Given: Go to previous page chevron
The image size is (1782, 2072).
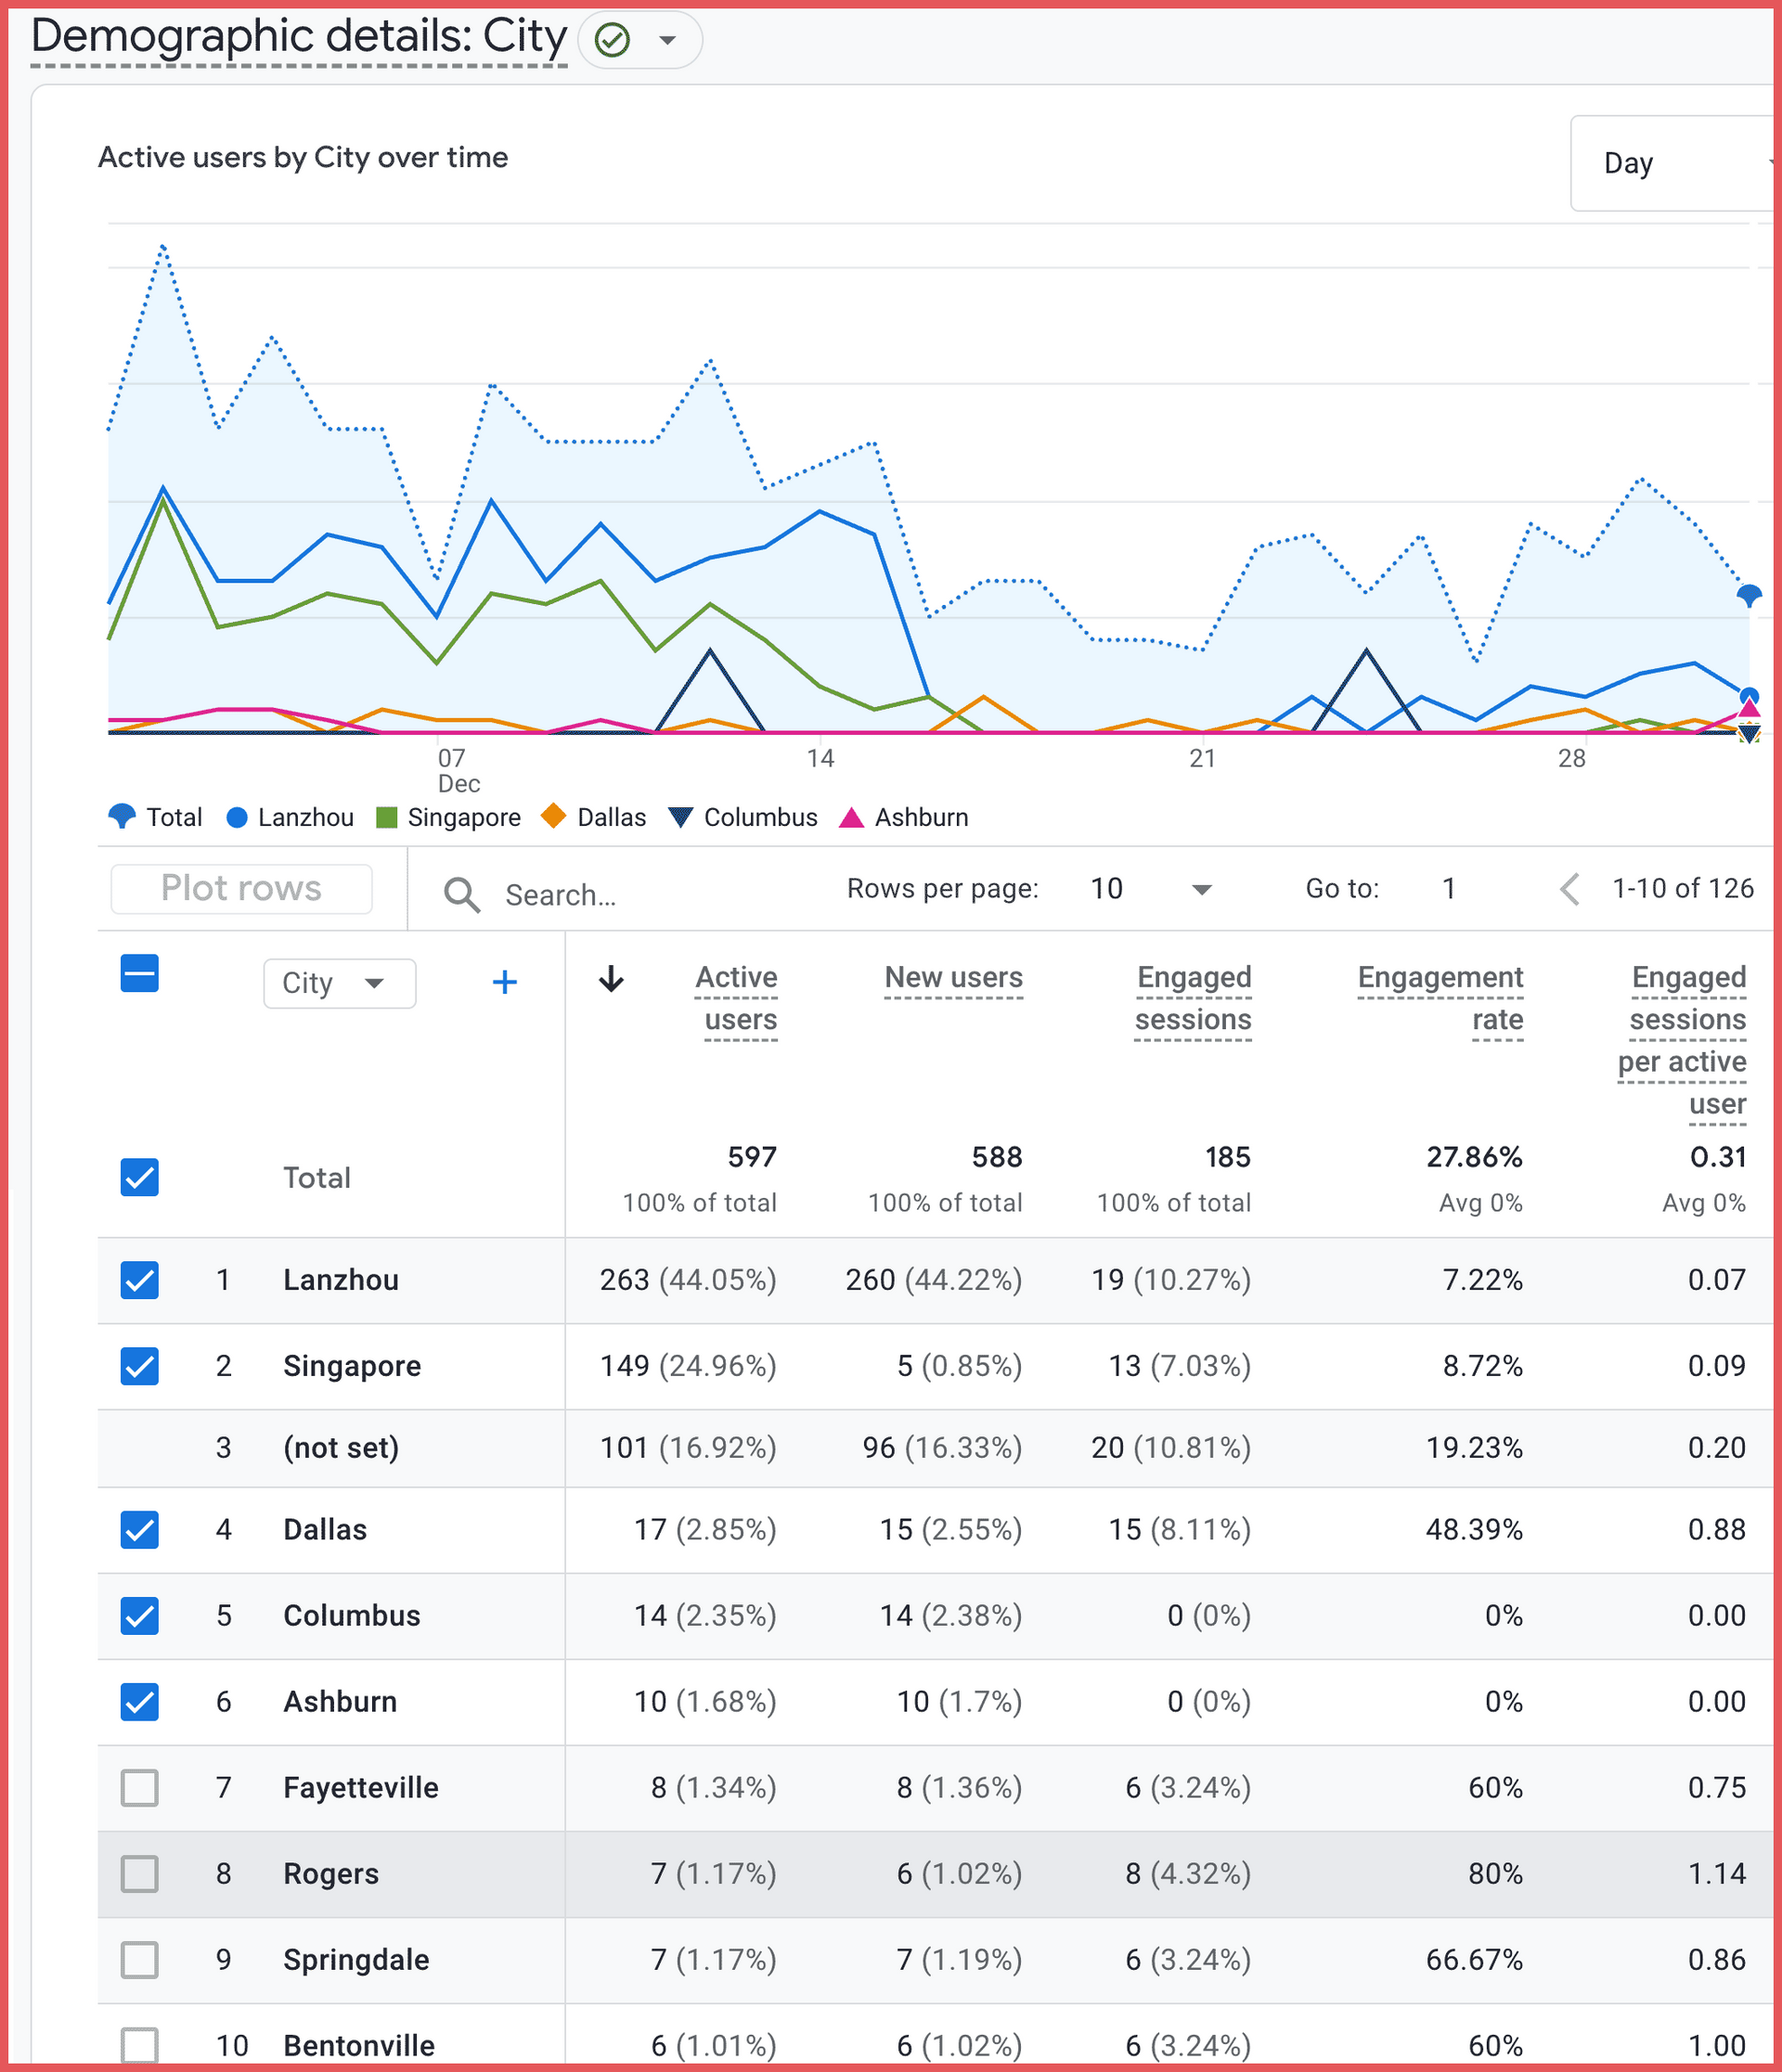Looking at the screenshot, I should click(1570, 888).
